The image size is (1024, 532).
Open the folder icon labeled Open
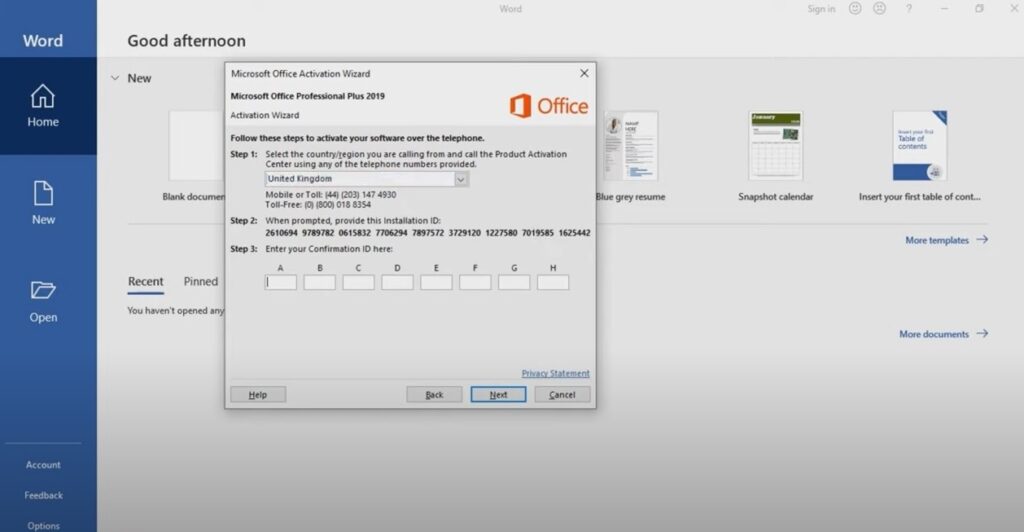(43, 290)
